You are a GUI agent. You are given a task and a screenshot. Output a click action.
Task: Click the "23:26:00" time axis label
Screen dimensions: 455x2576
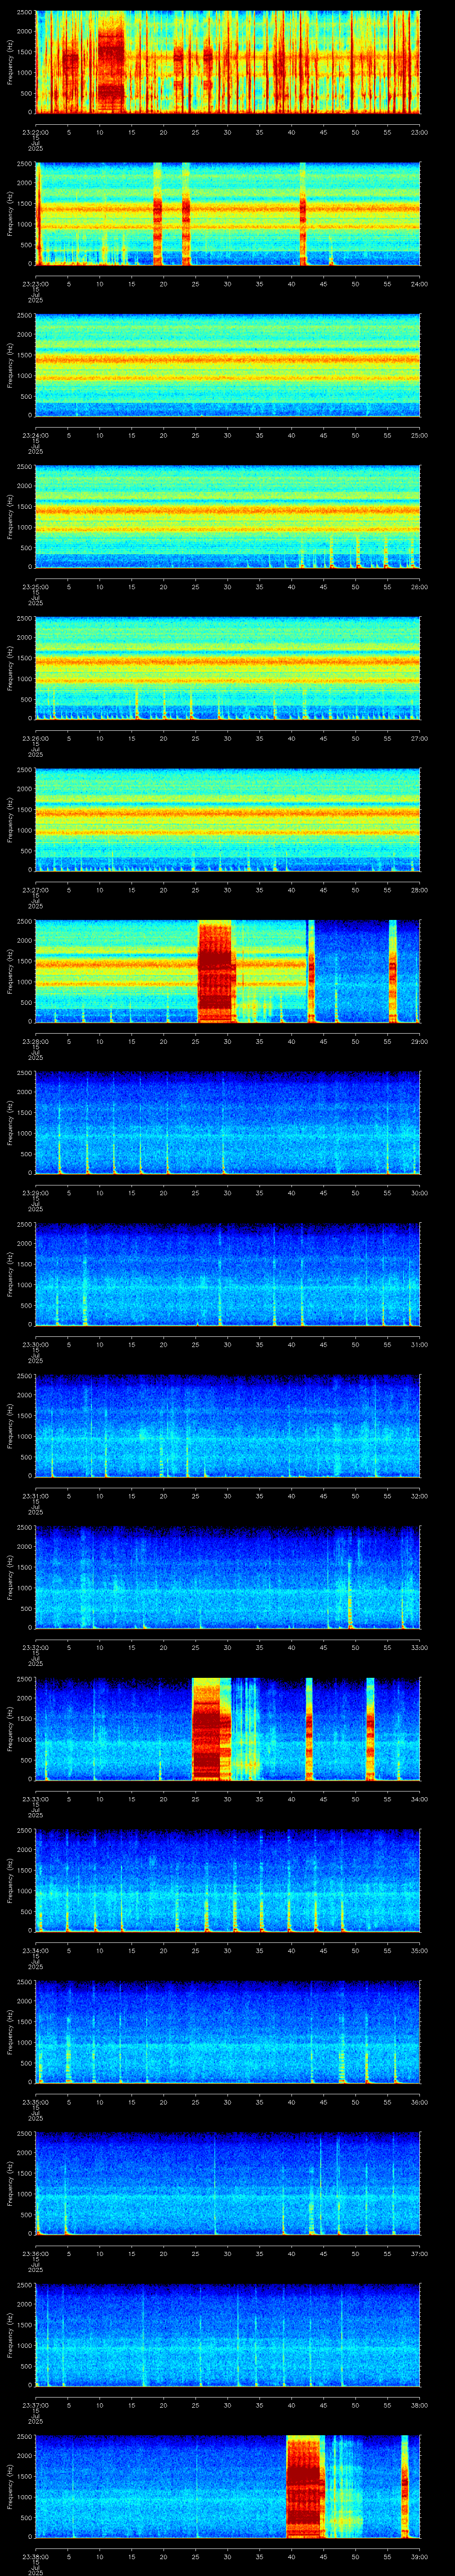[x=35, y=738]
